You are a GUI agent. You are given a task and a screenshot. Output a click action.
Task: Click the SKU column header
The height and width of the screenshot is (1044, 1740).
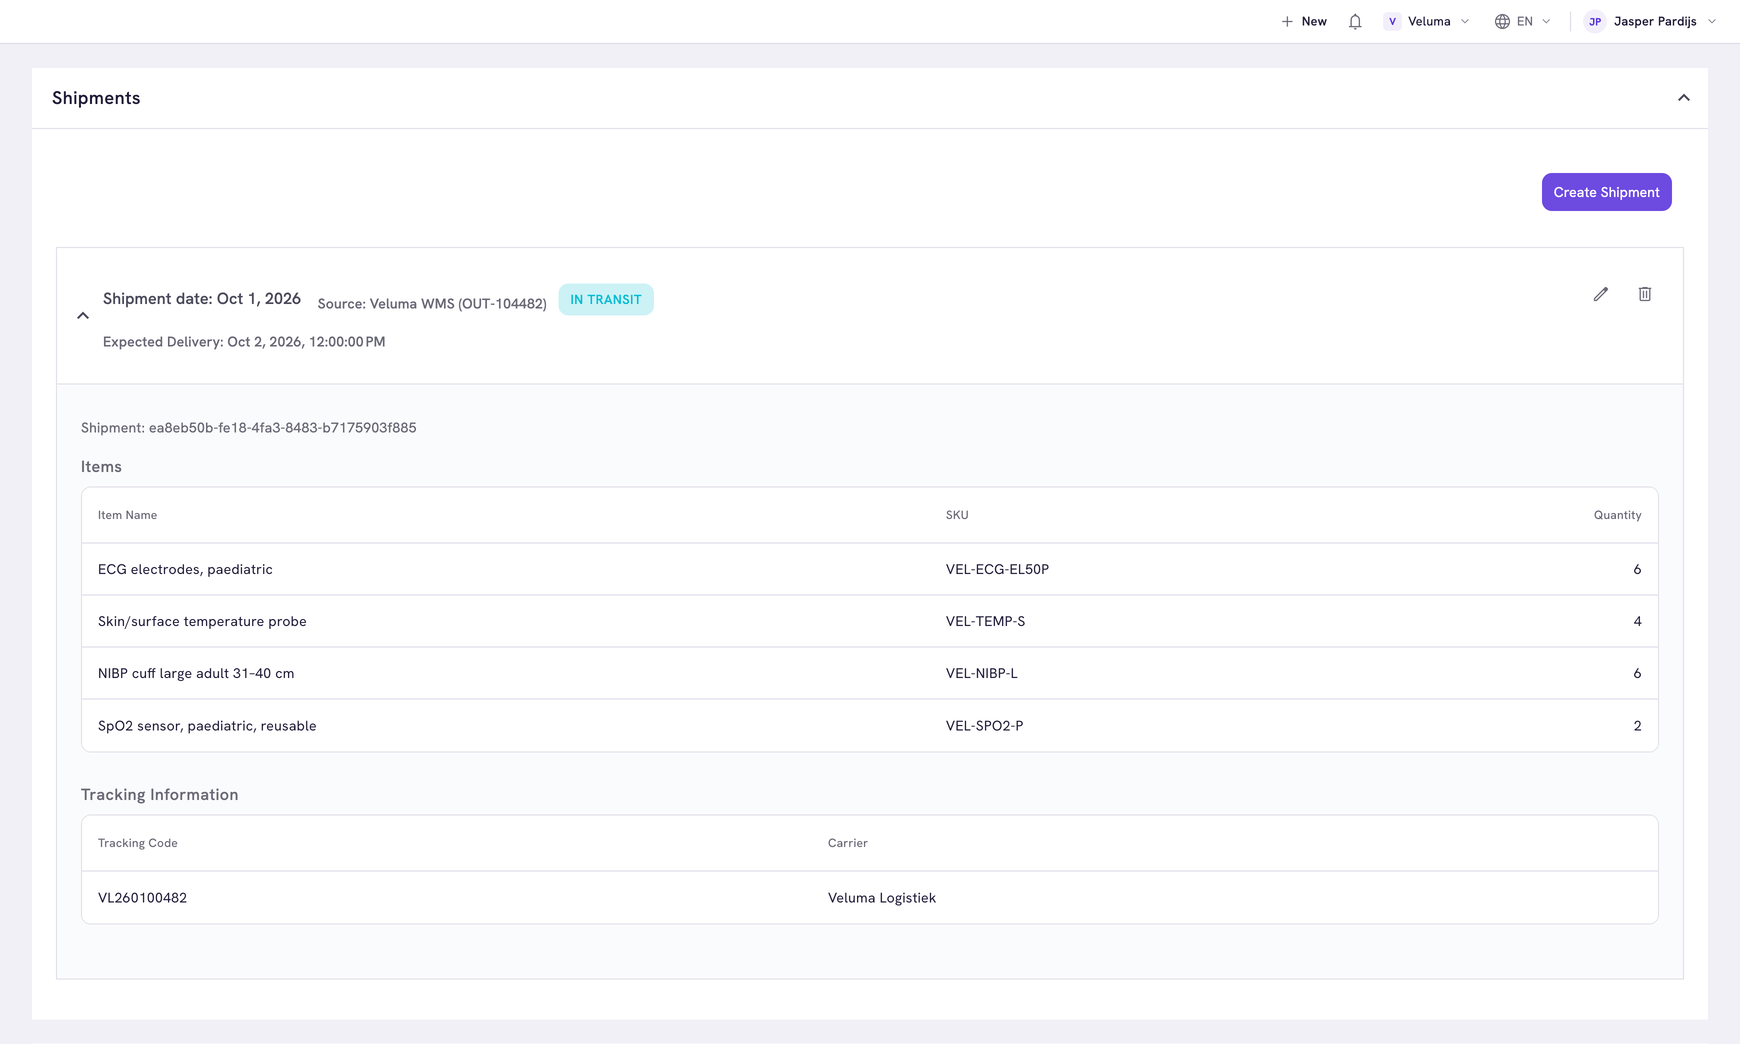pyautogui.click(x=957, y=515)
